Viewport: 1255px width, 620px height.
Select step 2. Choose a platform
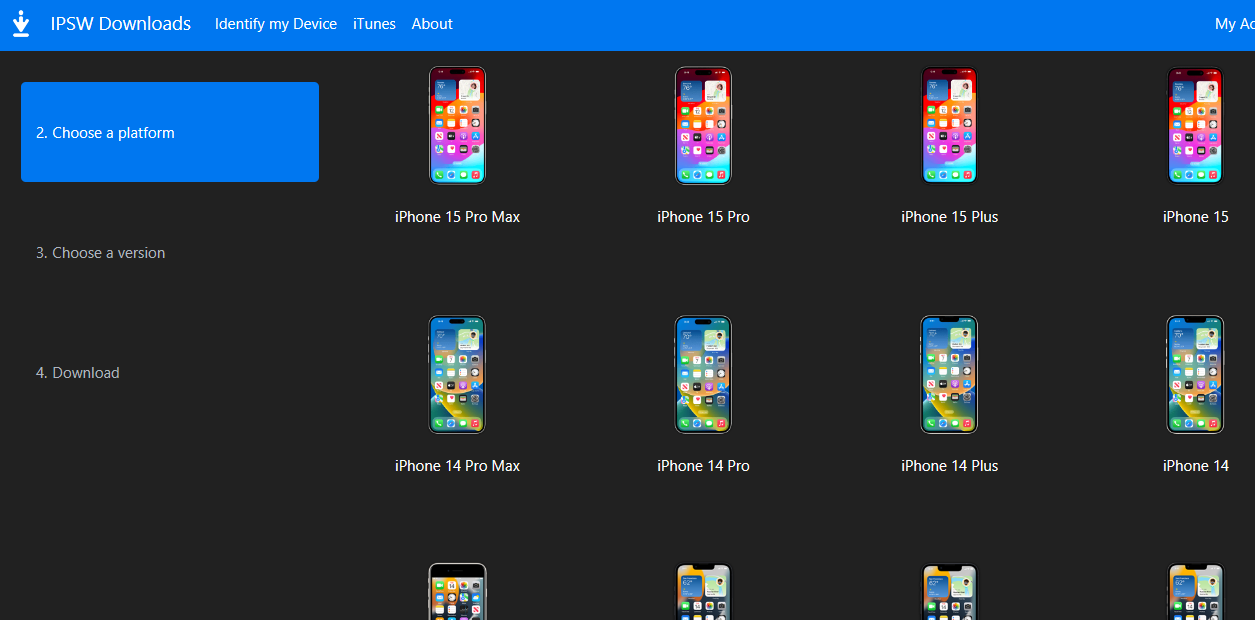pyautogui.click(x=170, y=132)
